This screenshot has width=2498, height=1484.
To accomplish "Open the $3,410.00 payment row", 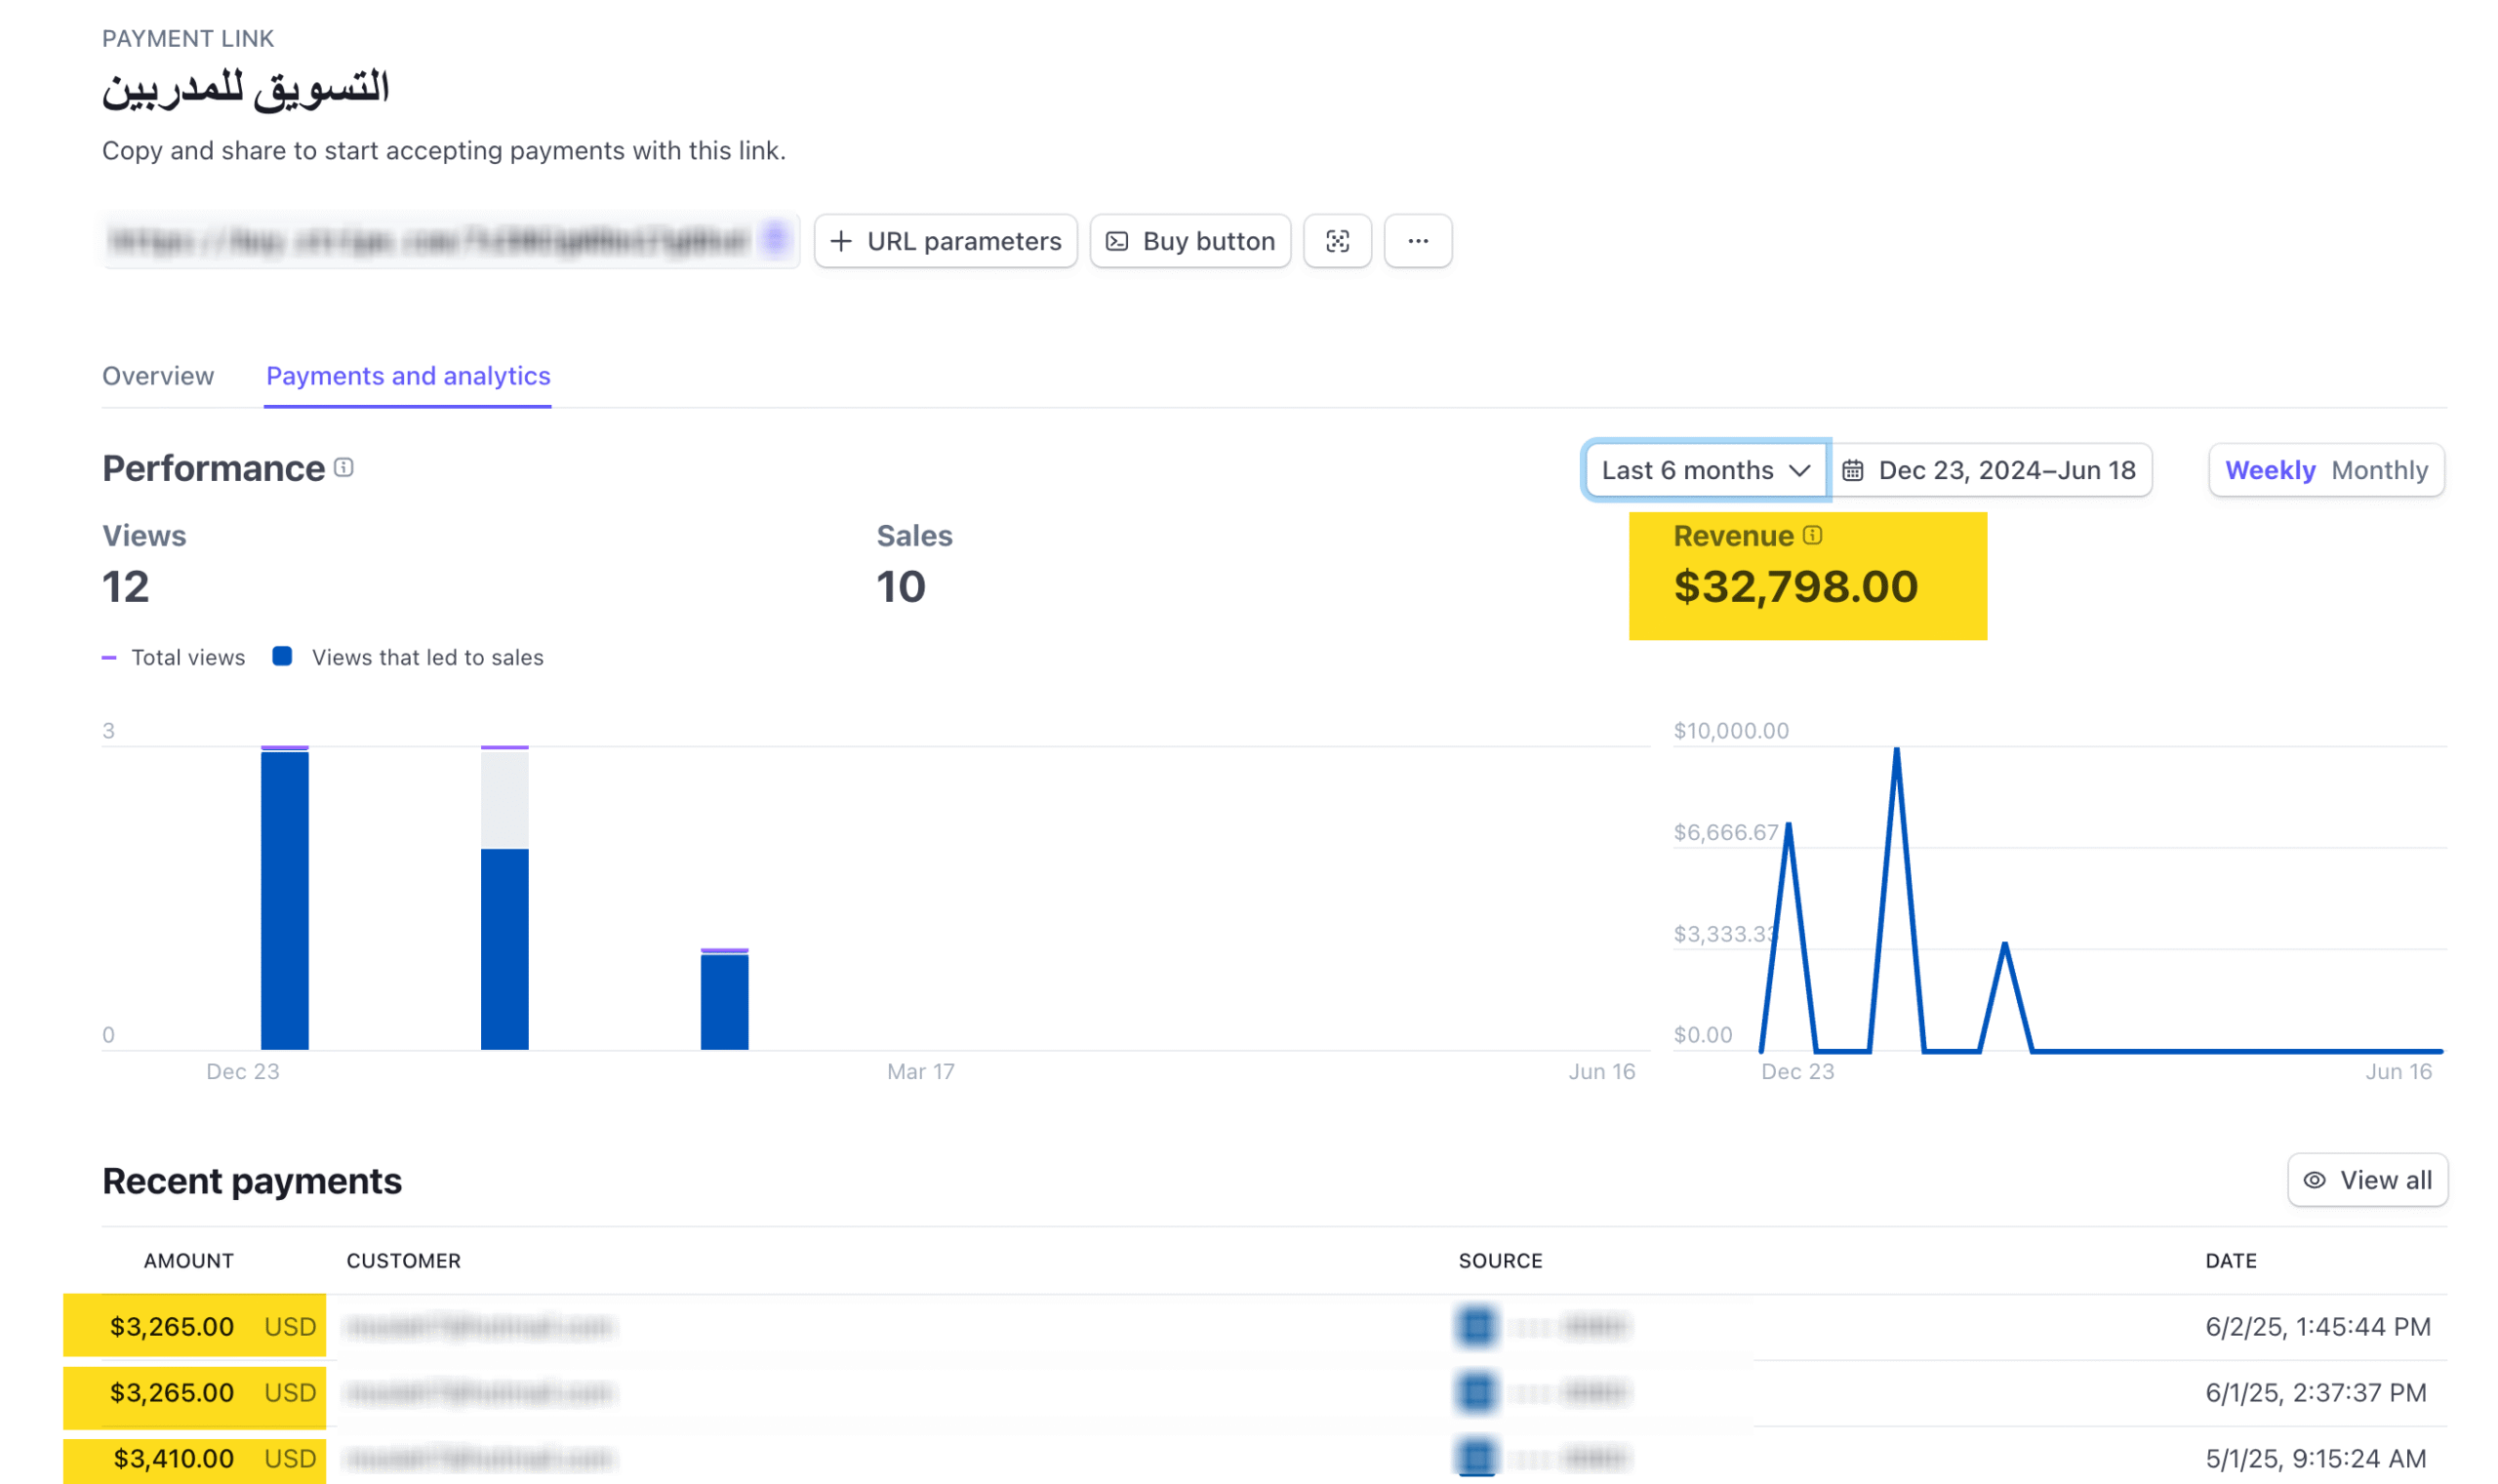I will tap(174, 1458).
